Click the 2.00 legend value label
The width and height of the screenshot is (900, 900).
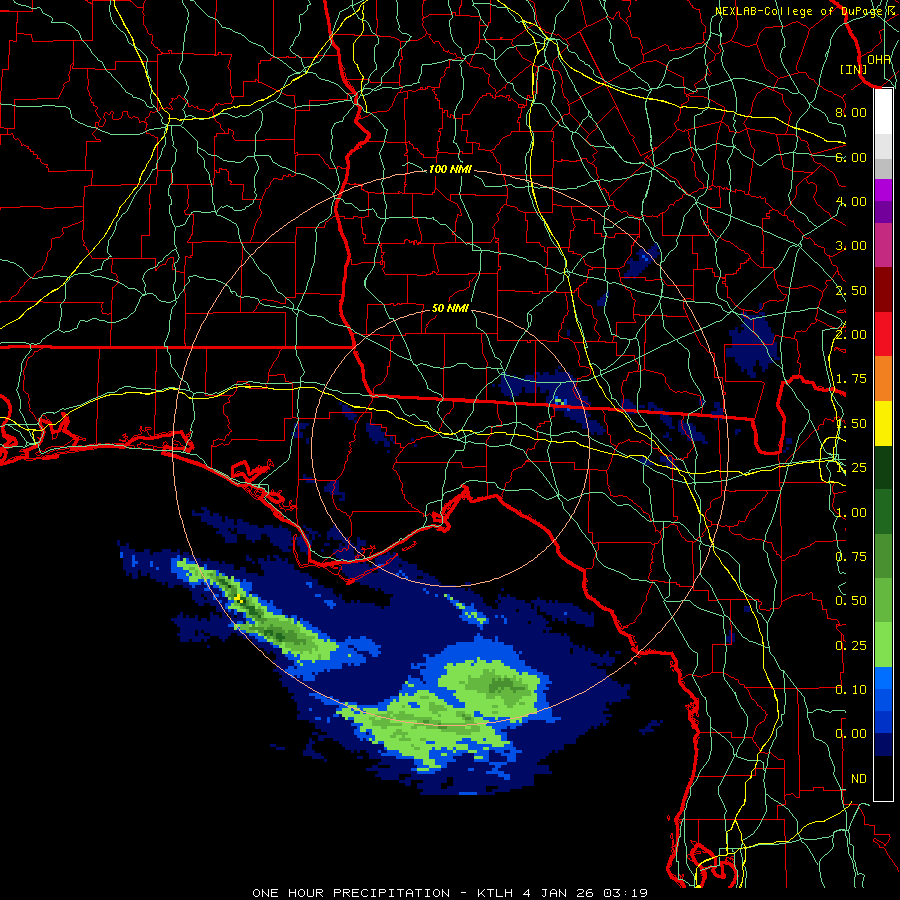851,334
